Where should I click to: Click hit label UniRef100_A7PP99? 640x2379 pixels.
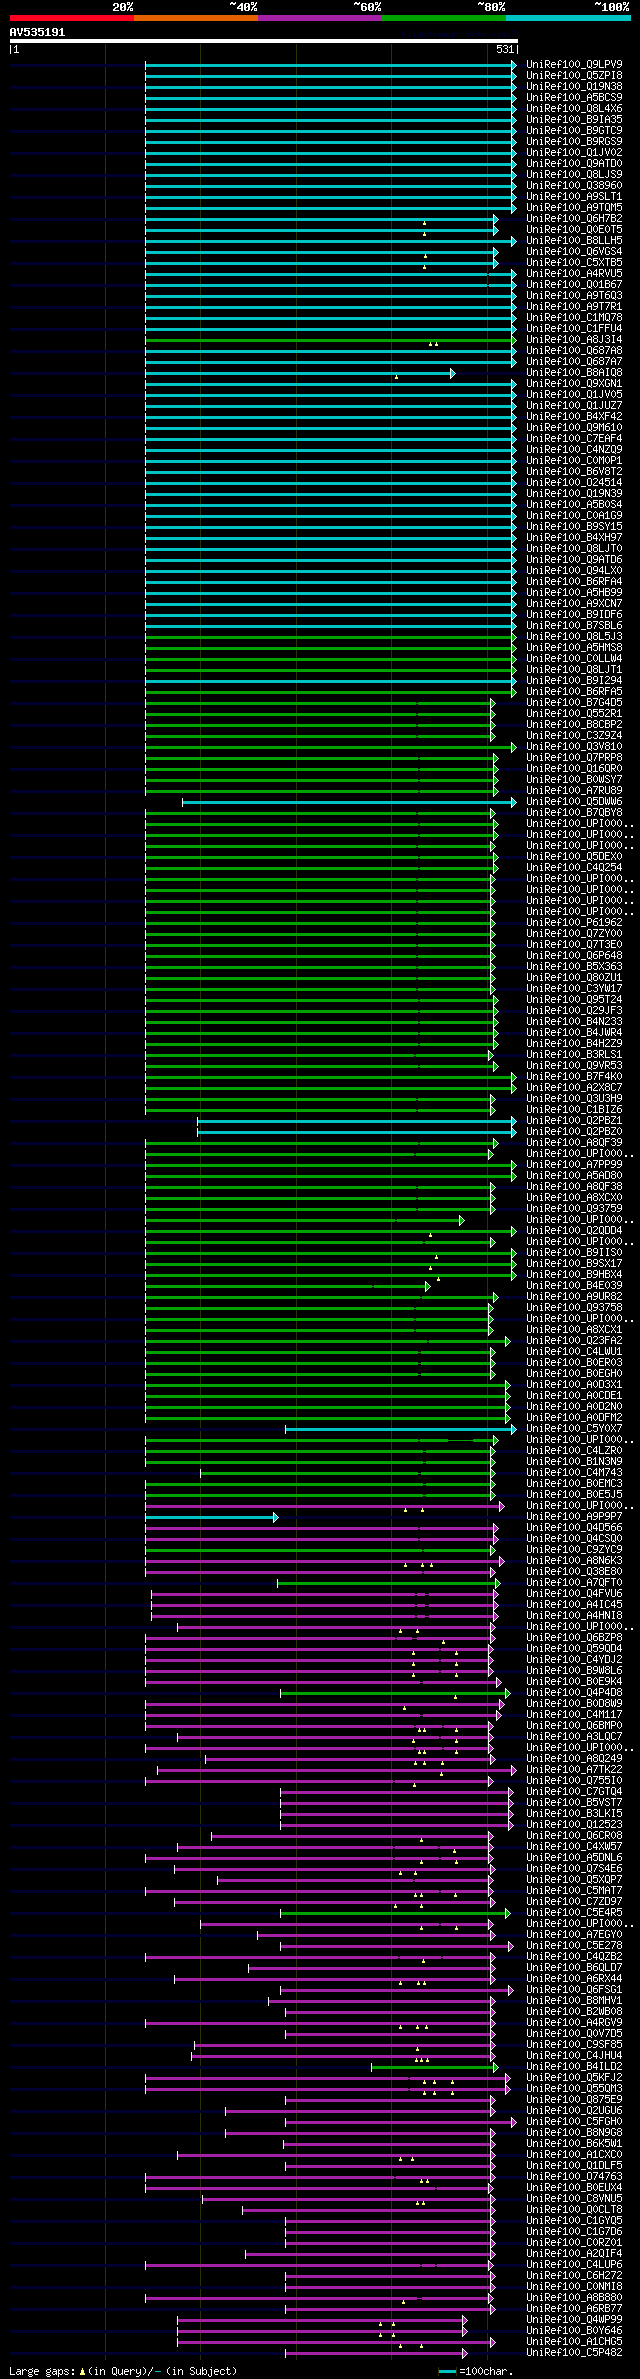574,1165
